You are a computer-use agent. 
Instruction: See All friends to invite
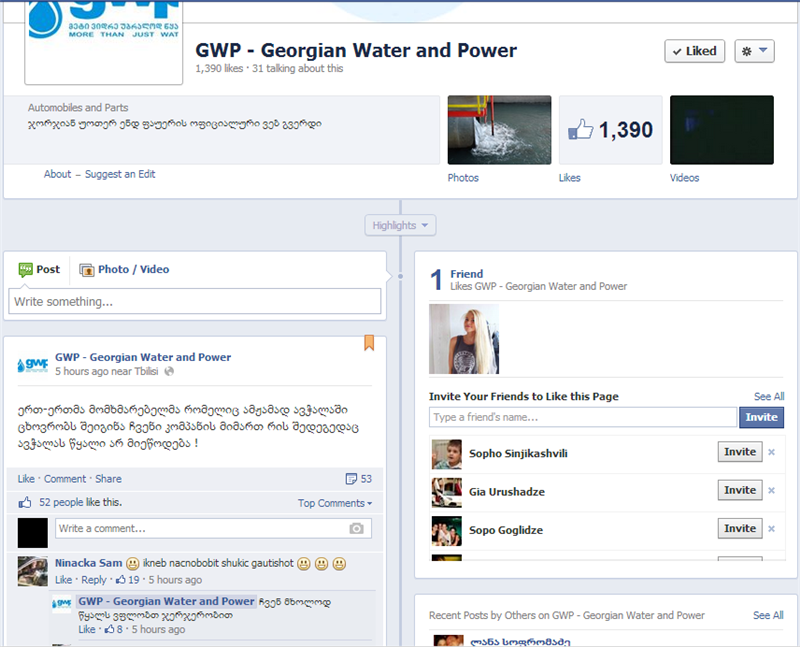(769, 396)
